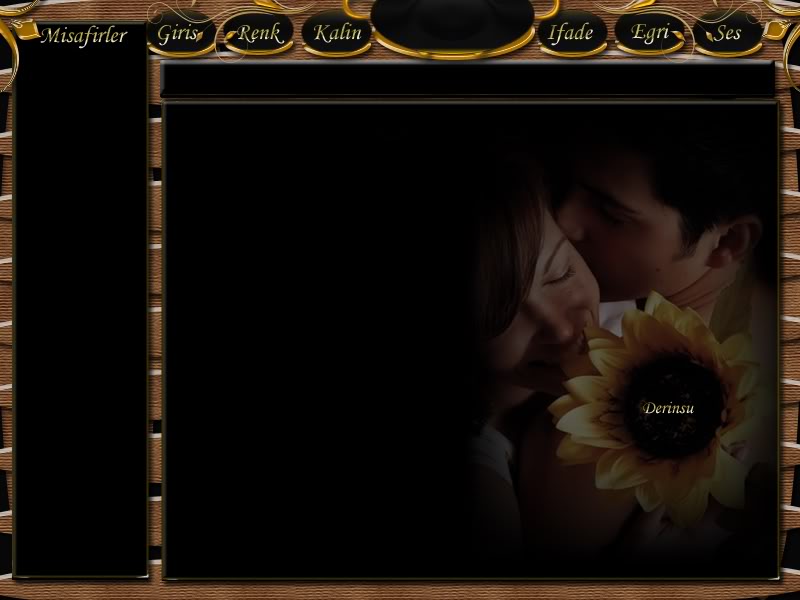Click the Giris button
The image size is (800, 600).
click(181, 34)
